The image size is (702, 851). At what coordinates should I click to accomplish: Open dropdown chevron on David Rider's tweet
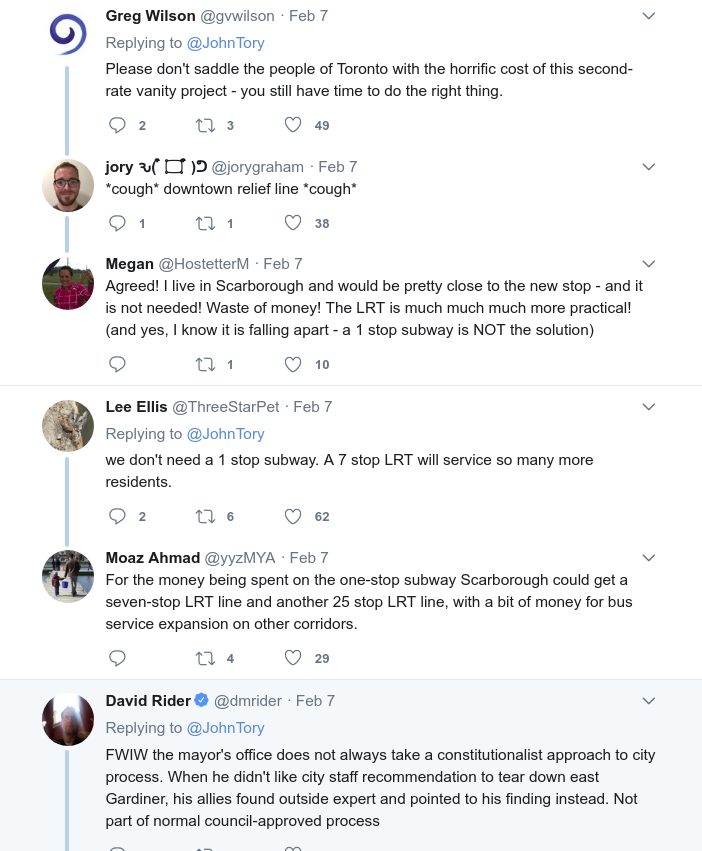coord(648,701)
